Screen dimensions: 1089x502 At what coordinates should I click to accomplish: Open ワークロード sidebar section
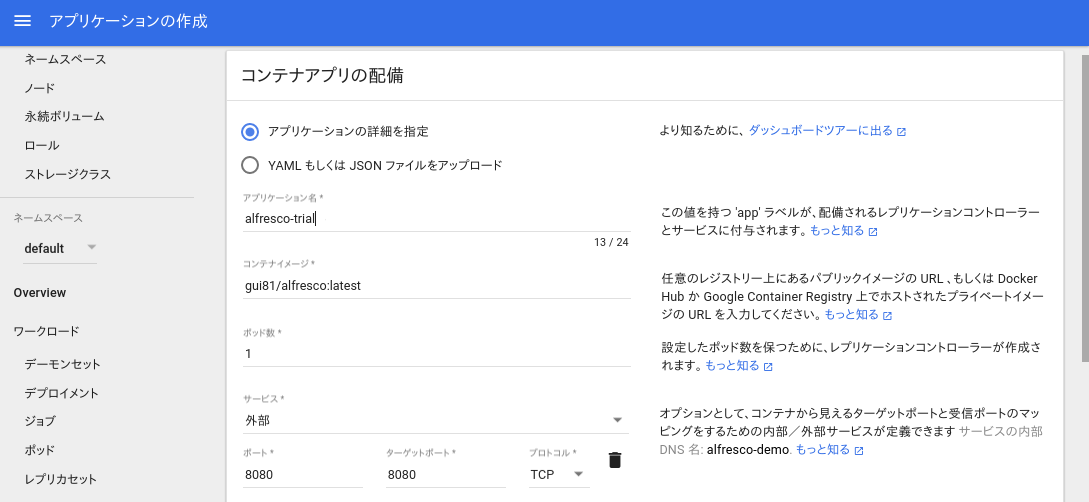pos(47,332)
